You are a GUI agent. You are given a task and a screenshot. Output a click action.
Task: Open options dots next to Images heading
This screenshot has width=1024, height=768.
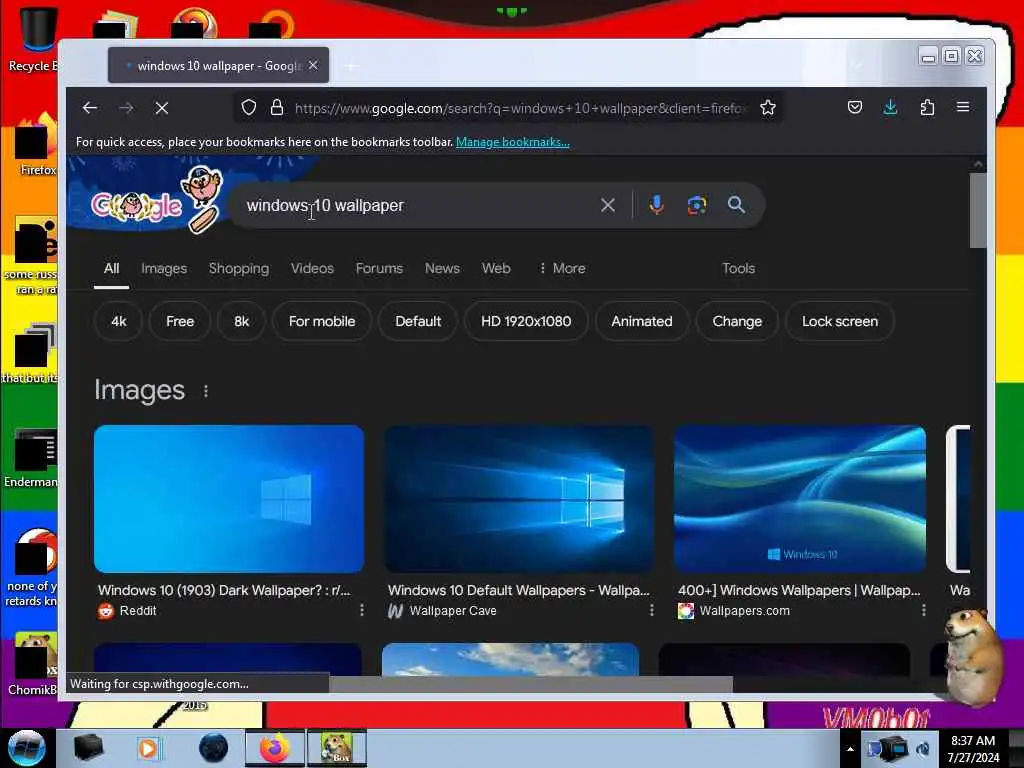pyautogui.click(x=206, y=391)
